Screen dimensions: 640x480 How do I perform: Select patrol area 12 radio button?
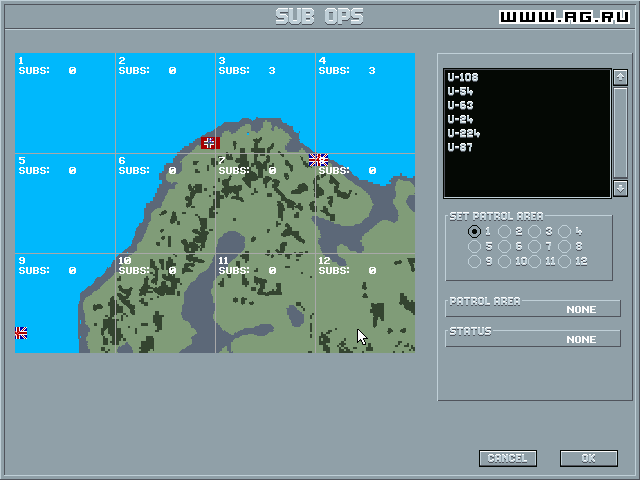click(564, 261)
